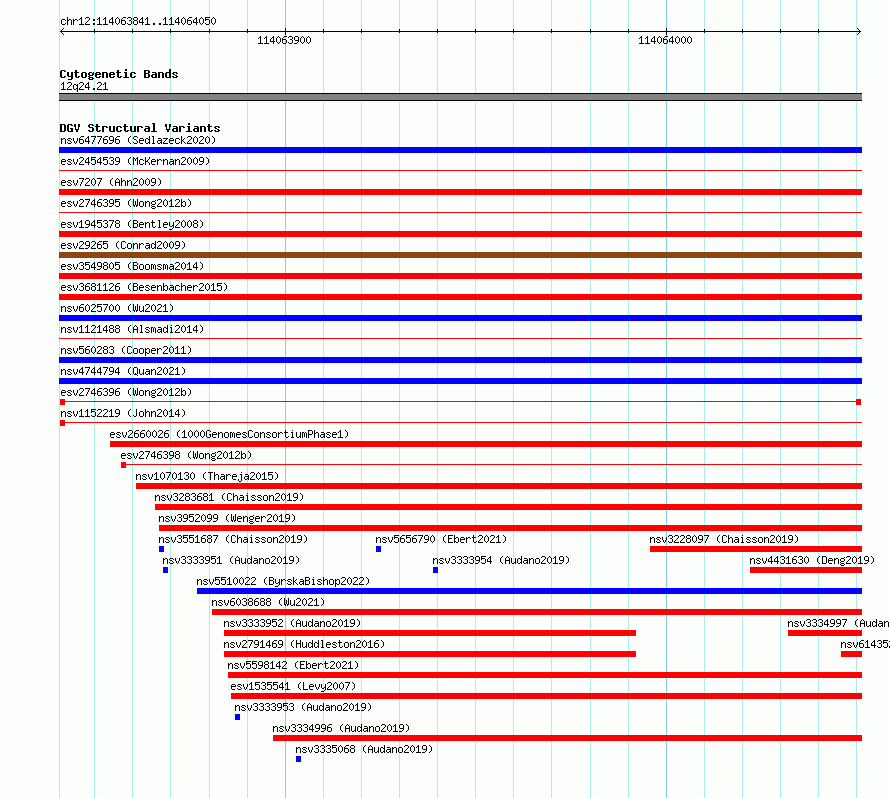Select the nsv560283 (Cooper2011) label
The image size is (890, 798).
[x=126, y=350]
